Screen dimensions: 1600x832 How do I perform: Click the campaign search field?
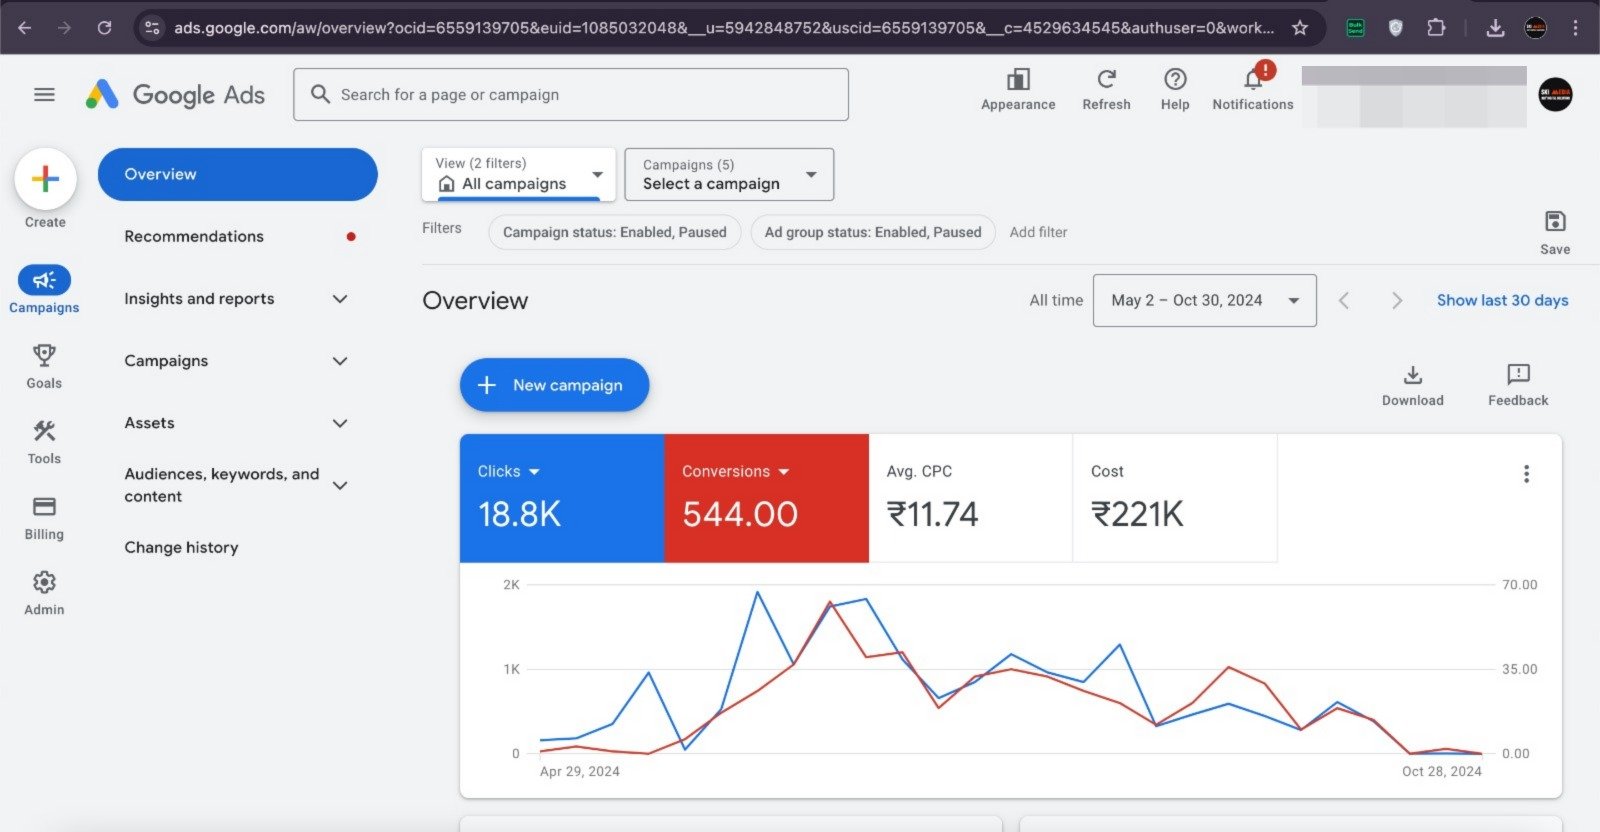(570, 95)
